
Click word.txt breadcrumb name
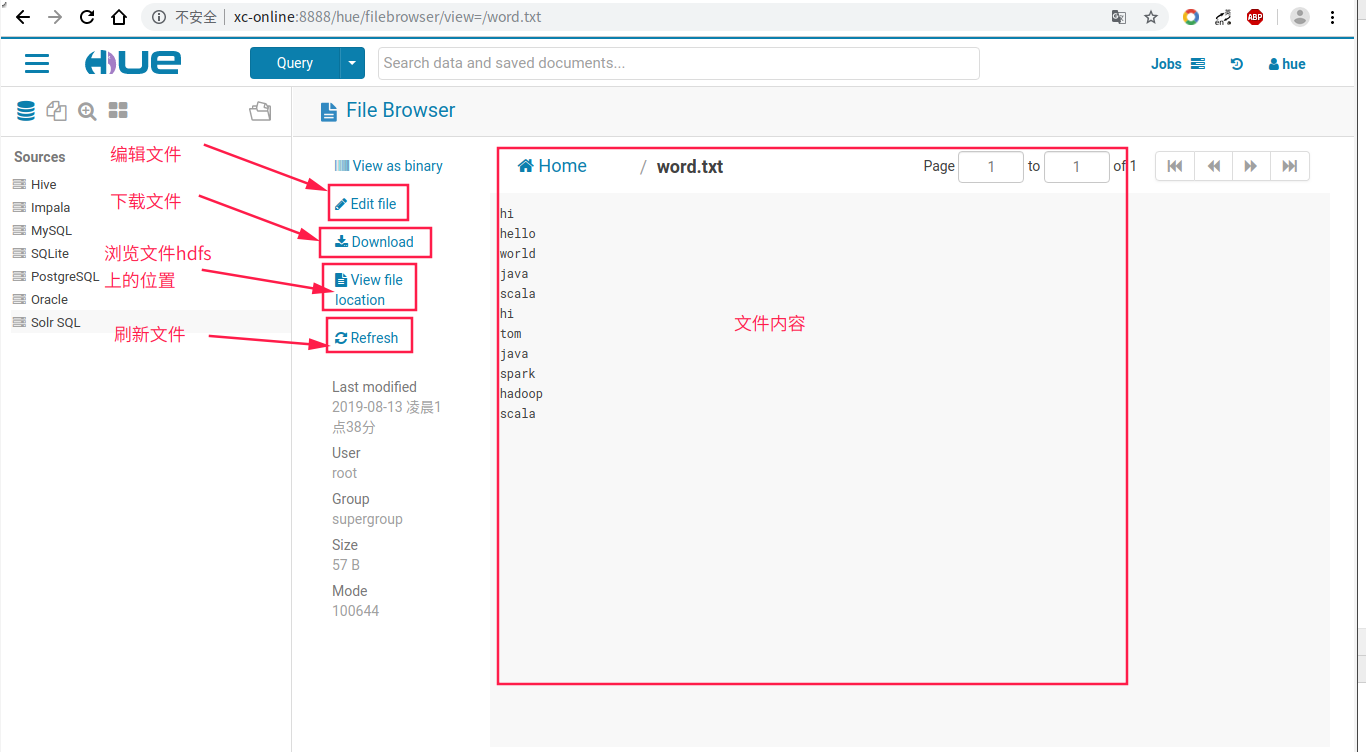point(690,167)
